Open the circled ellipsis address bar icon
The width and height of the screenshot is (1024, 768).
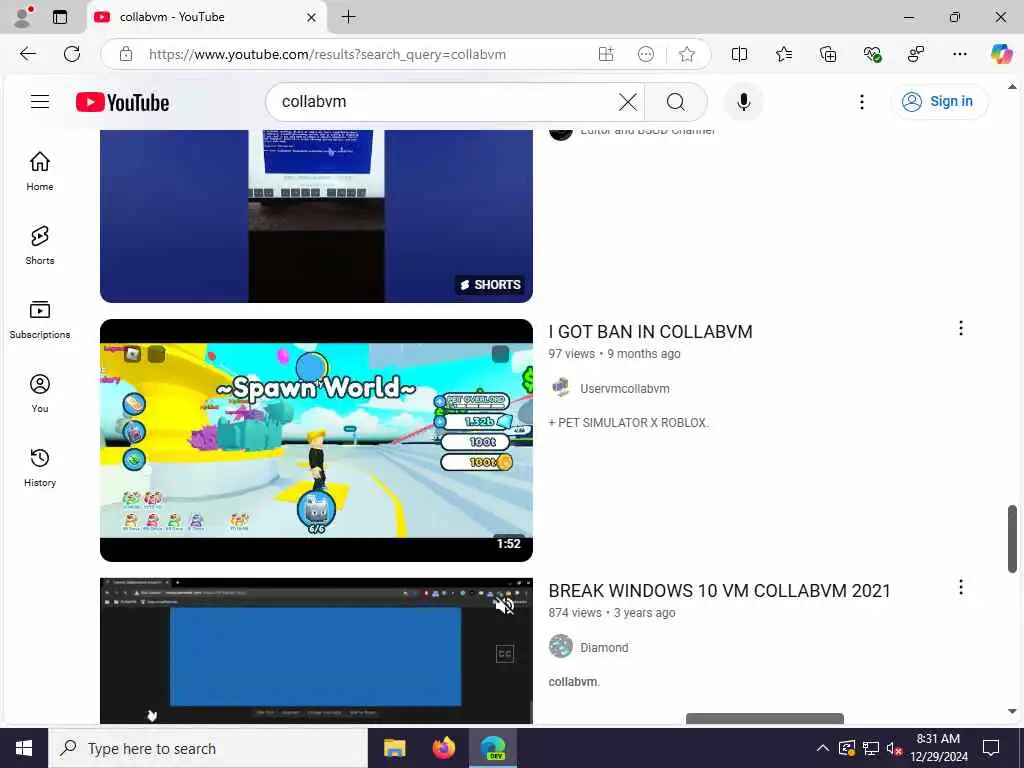tap(645, 54)
